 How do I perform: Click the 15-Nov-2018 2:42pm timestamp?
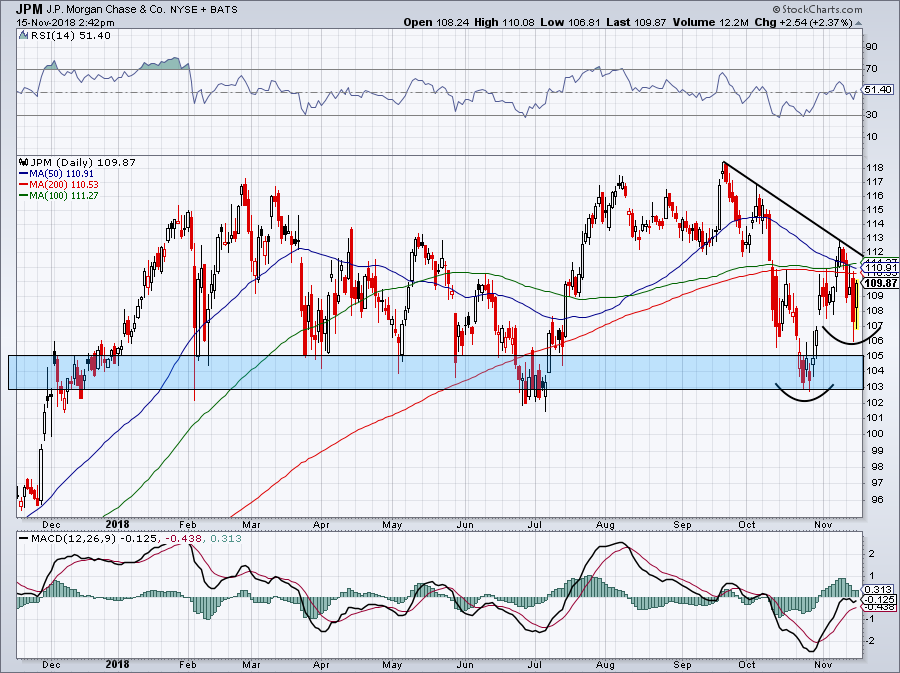click(65, 23)
